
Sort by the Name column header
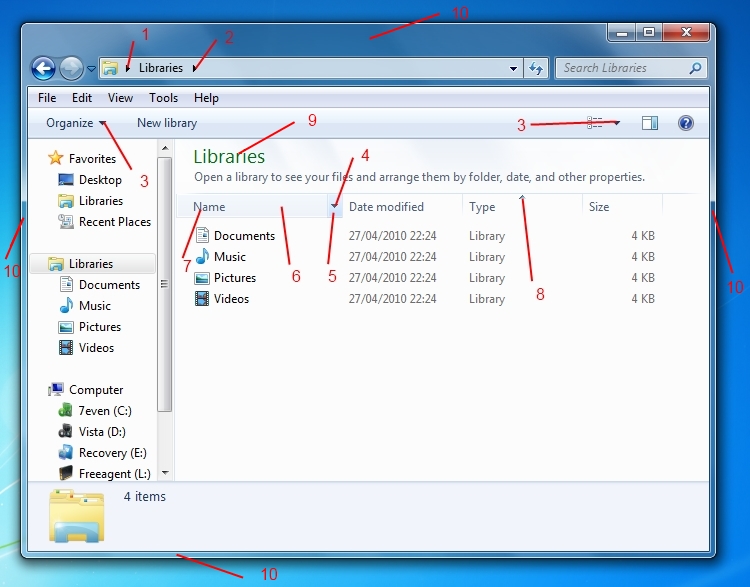pyautogui.click(x=252, y=207)
